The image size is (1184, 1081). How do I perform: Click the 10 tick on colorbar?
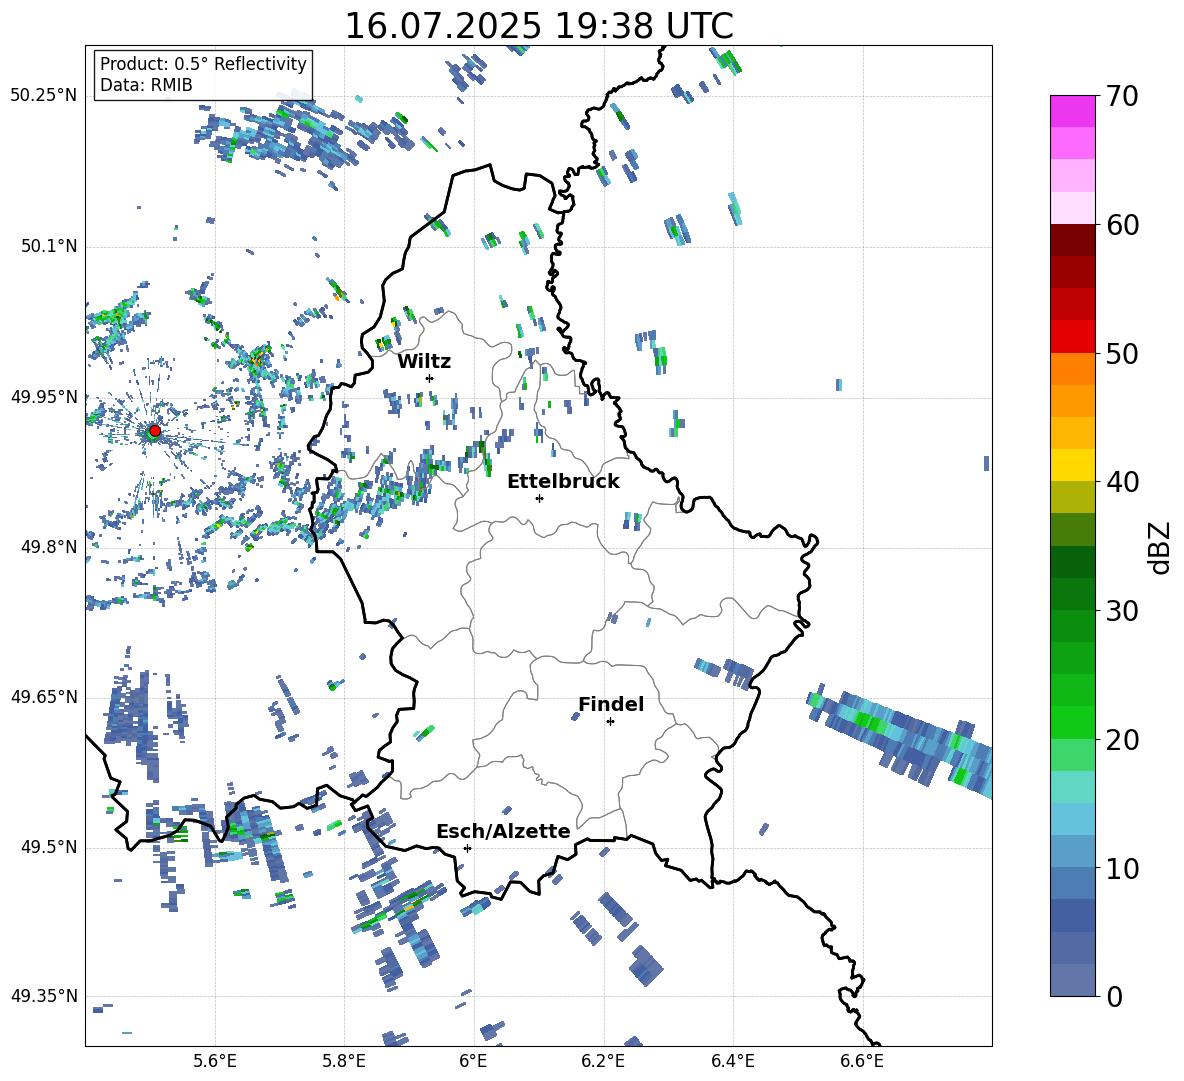(x=1122, y=868)
